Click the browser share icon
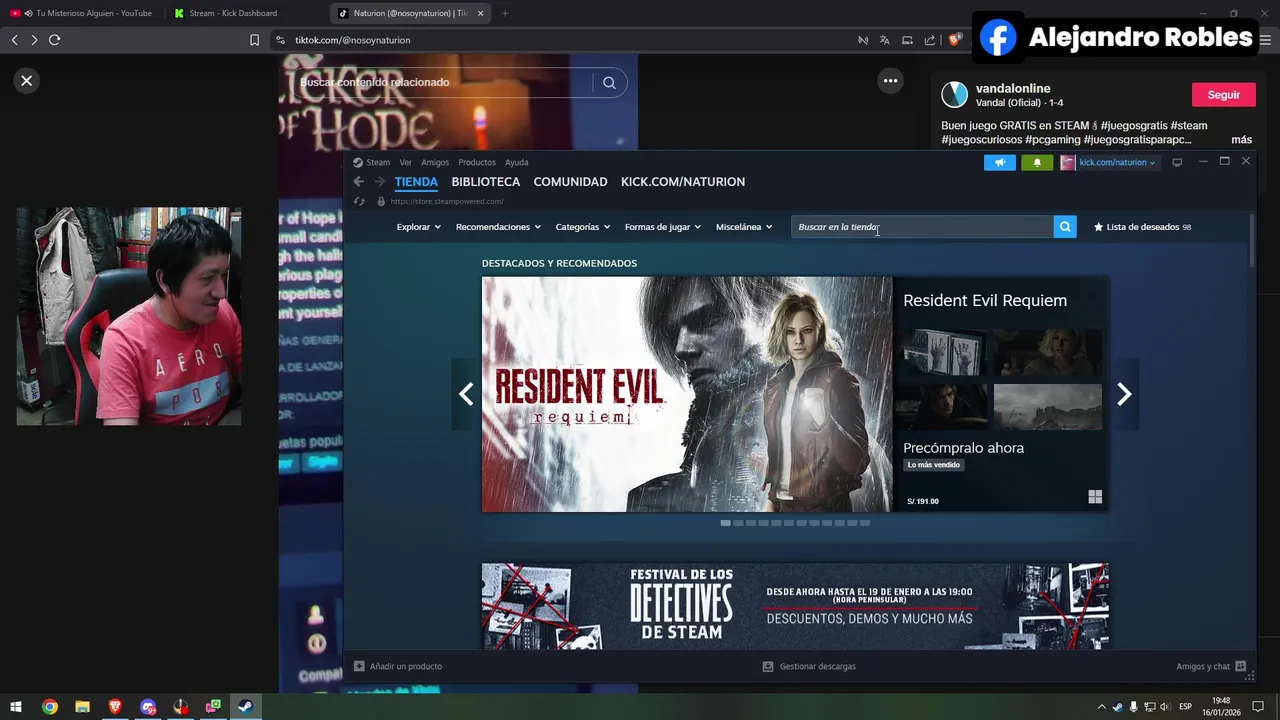This screenshot has width=1280, height=720. [x=930, y=40]
